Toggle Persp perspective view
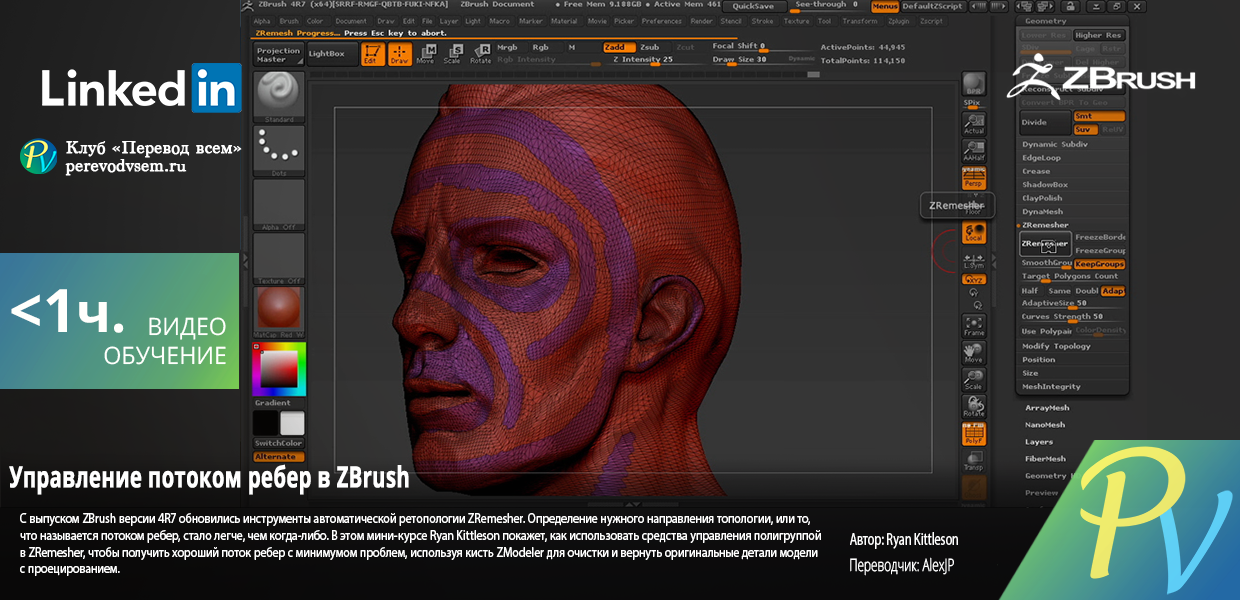 (973, 178)
